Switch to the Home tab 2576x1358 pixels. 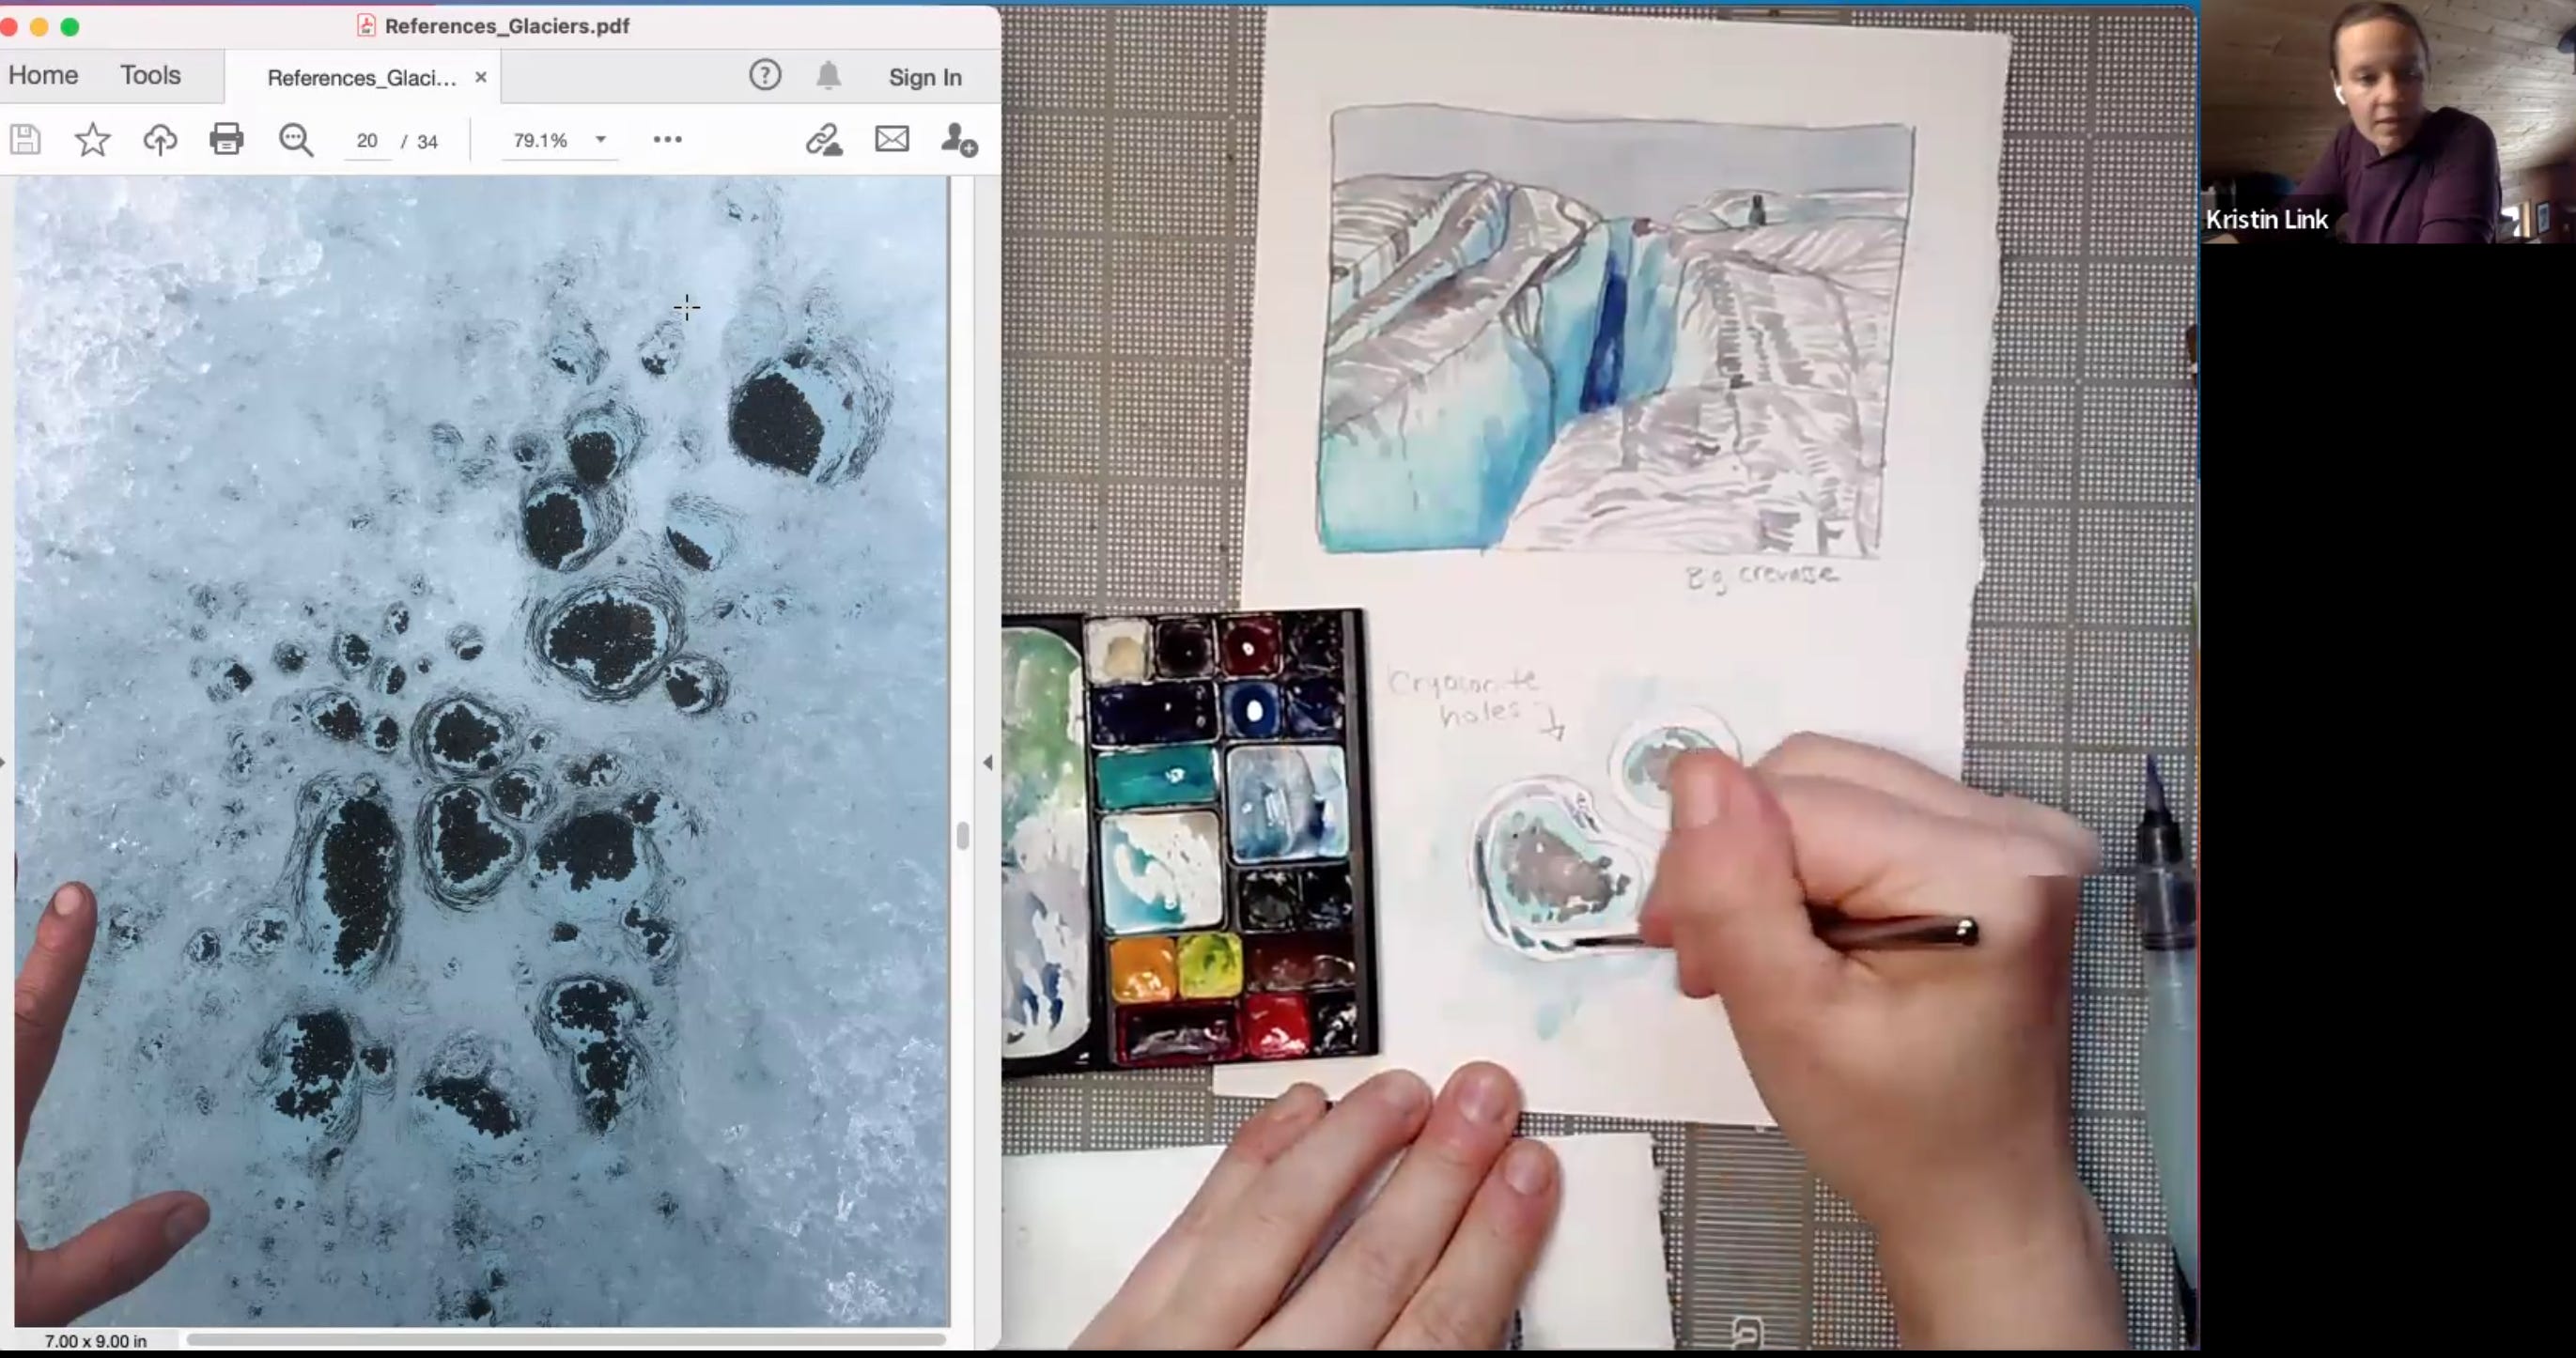tap(43, 75)
